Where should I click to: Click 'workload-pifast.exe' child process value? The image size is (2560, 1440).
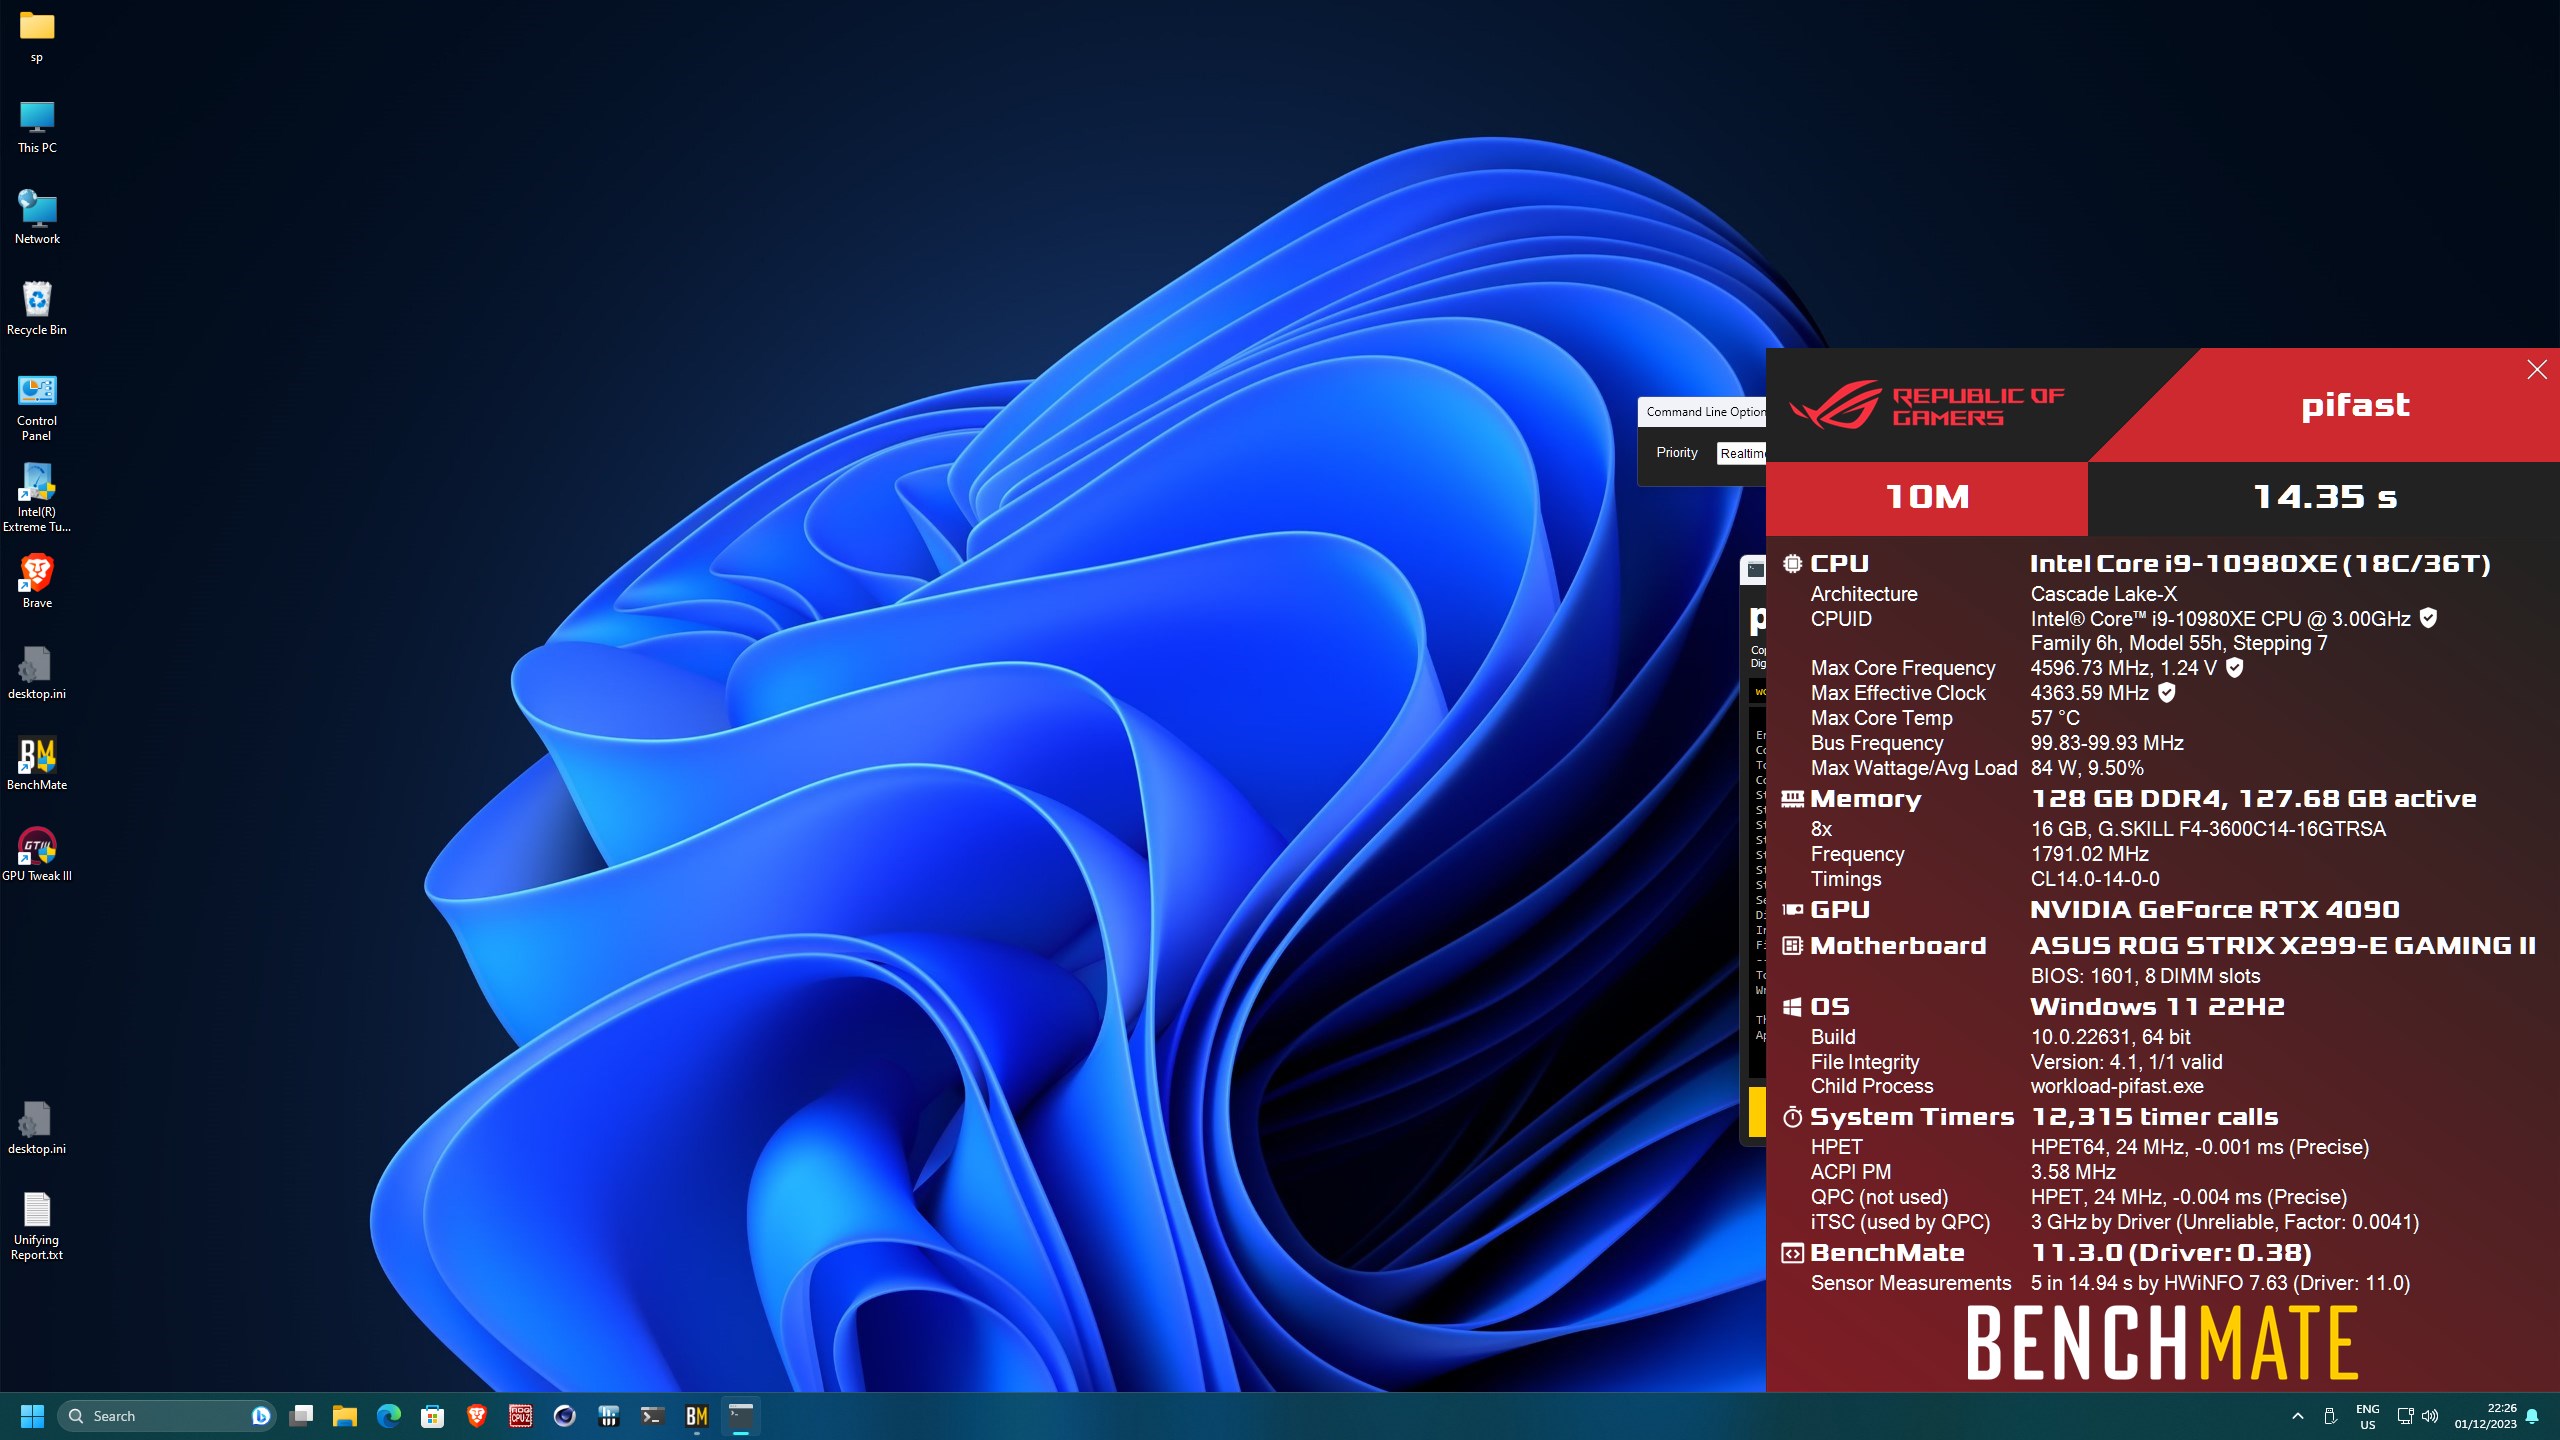(2117, 1086)
